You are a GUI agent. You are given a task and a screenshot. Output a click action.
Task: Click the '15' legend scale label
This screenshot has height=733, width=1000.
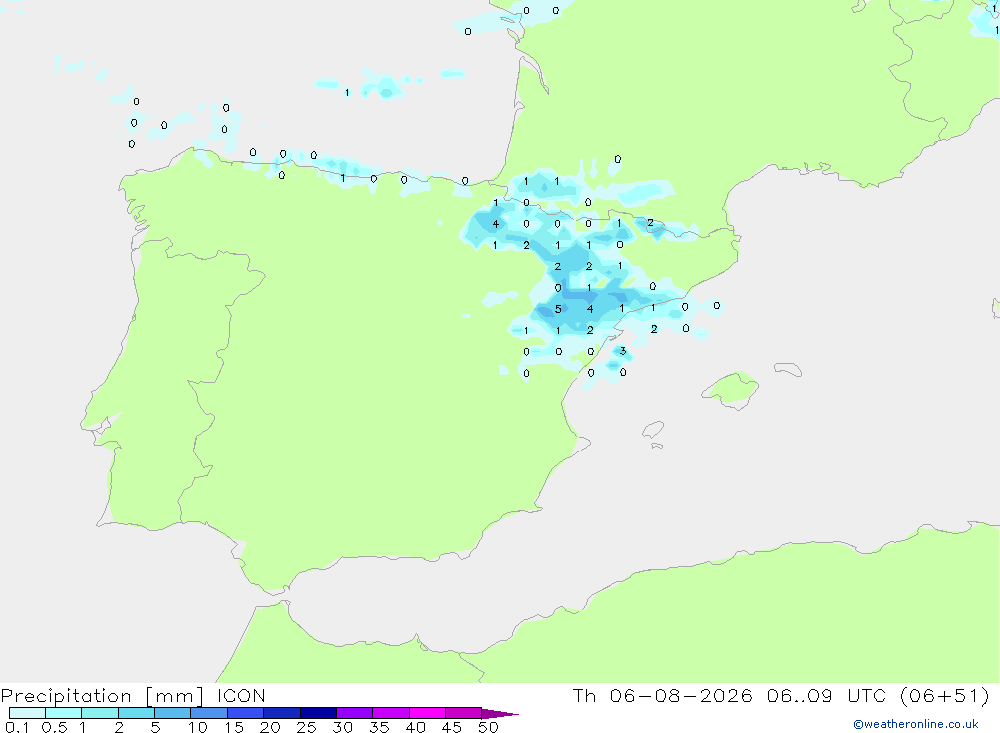(234, 727)
